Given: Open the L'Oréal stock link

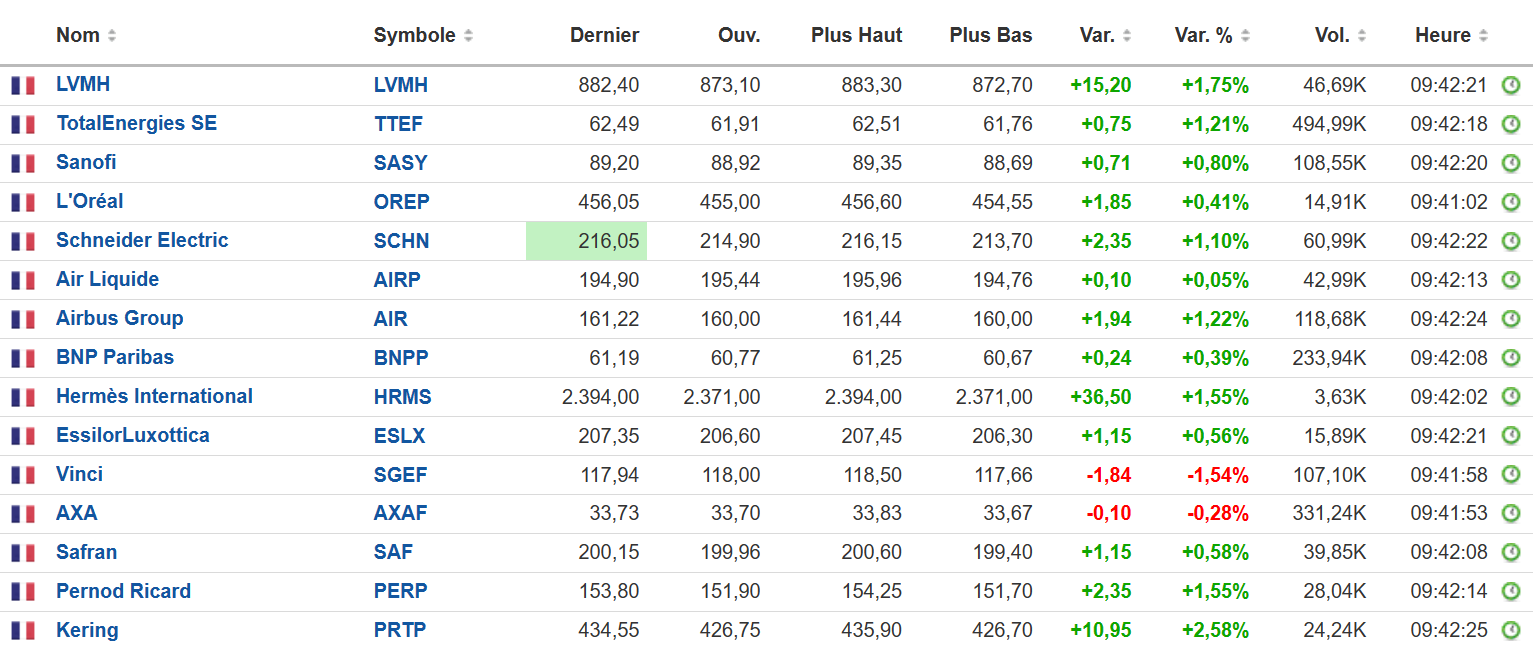Looking at the screenshot, I should click(90, 201).
